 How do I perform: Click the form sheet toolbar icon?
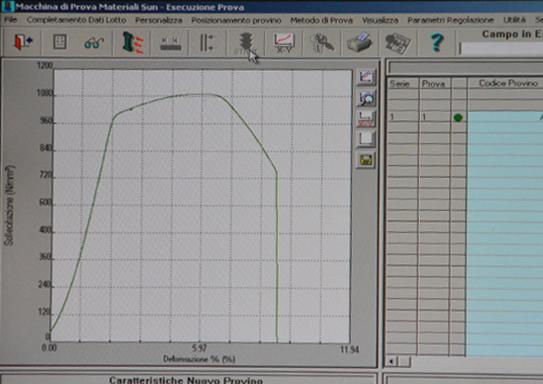coord(60,42)
